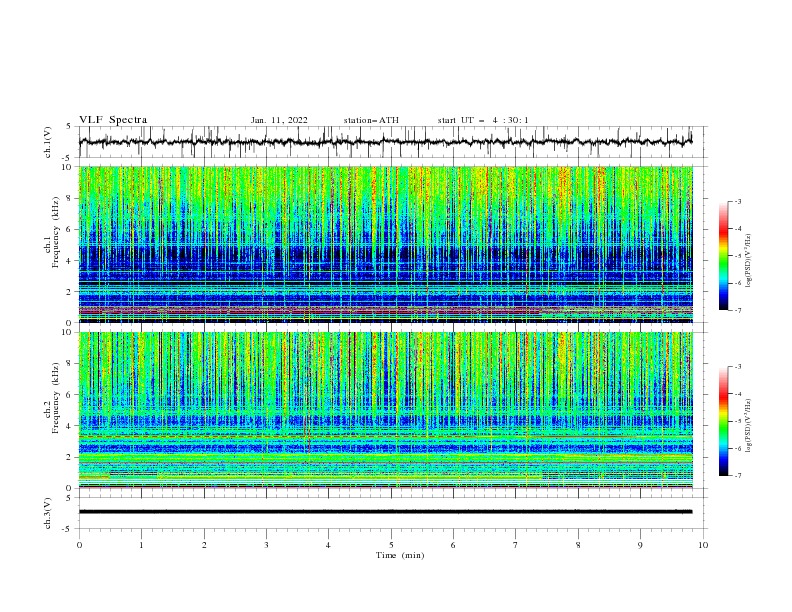This screenshot has width=792, height=612.
Task: Click the '-7' tick on ch.2 color bar
Action: coord(737,475)
